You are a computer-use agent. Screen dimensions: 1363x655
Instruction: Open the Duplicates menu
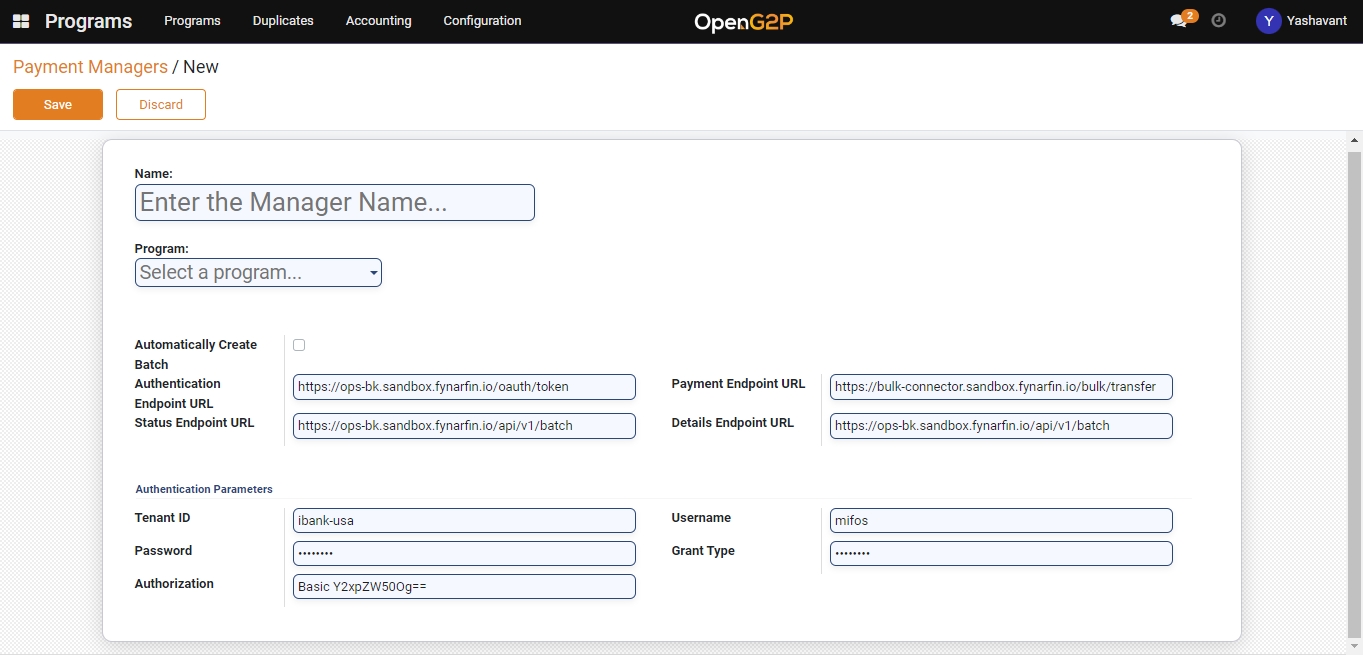[283, 21]
